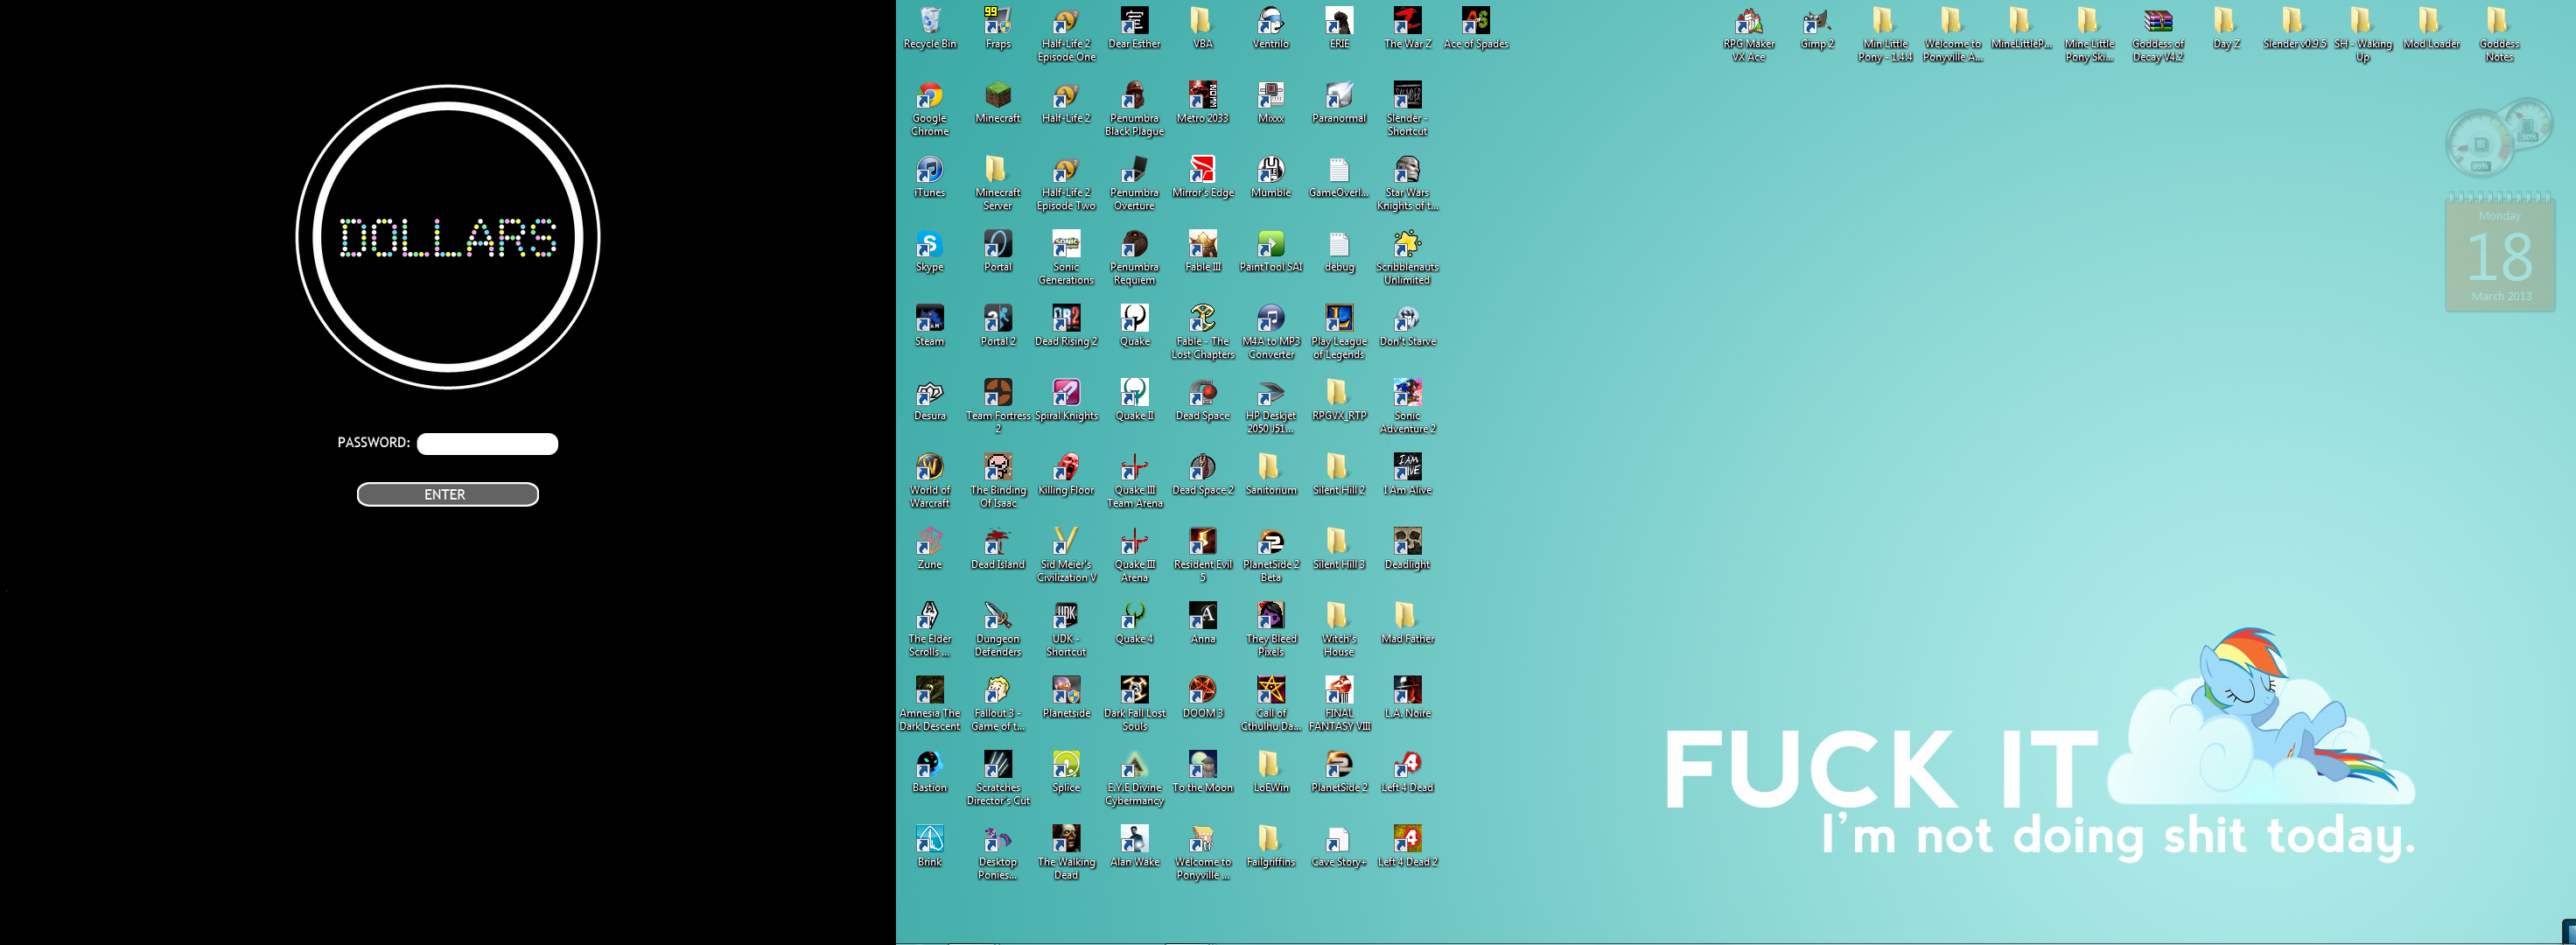Click the DOLLARS logo circle
The width and height of the screenshot is (2576, 945).
point(447,238)
